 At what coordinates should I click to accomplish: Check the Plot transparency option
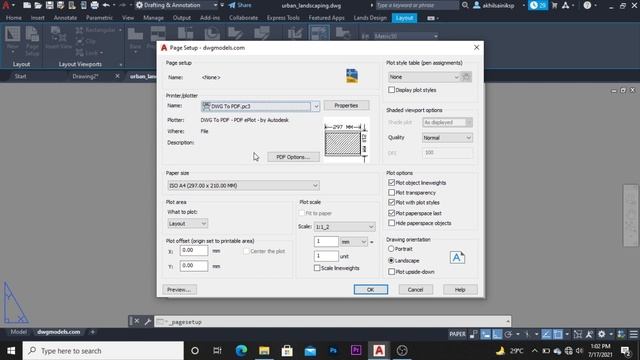[391, 192]
